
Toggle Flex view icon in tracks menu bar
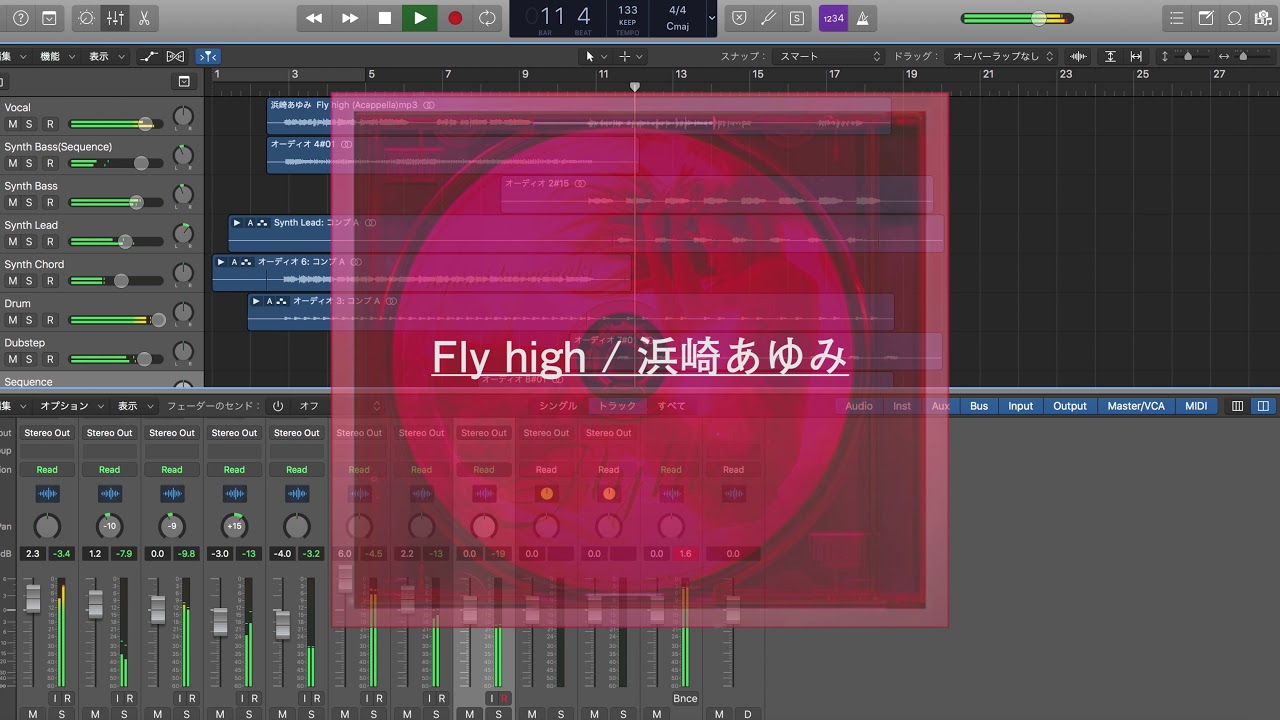[176, 57]
